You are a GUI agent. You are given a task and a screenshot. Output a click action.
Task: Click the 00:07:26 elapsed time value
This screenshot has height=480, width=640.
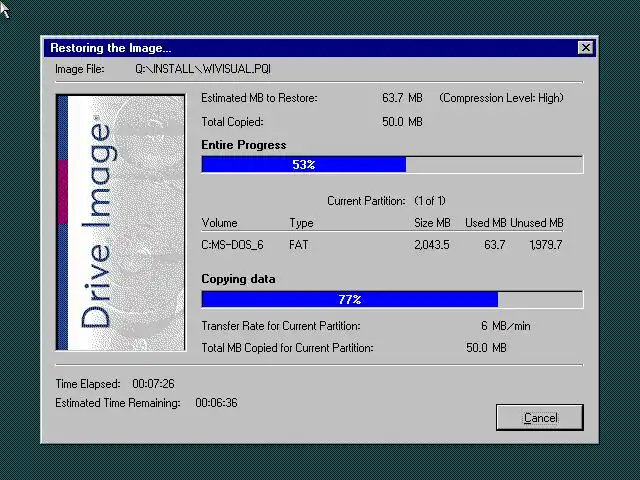pos(153,384)
